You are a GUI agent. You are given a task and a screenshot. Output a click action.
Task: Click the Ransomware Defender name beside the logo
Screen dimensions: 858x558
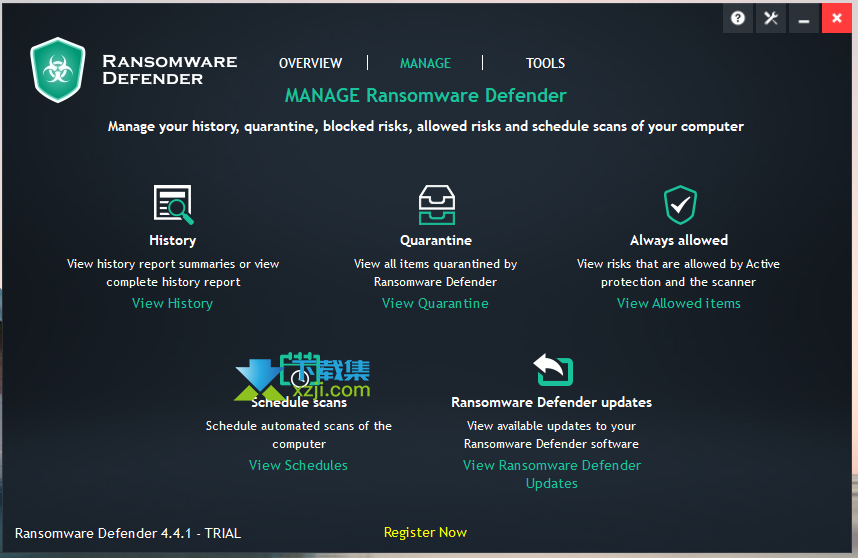pos(170,70)
